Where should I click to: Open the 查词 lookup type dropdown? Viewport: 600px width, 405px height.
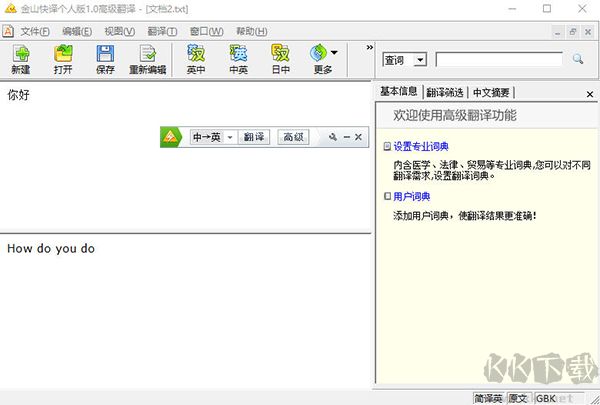point(420,60)
